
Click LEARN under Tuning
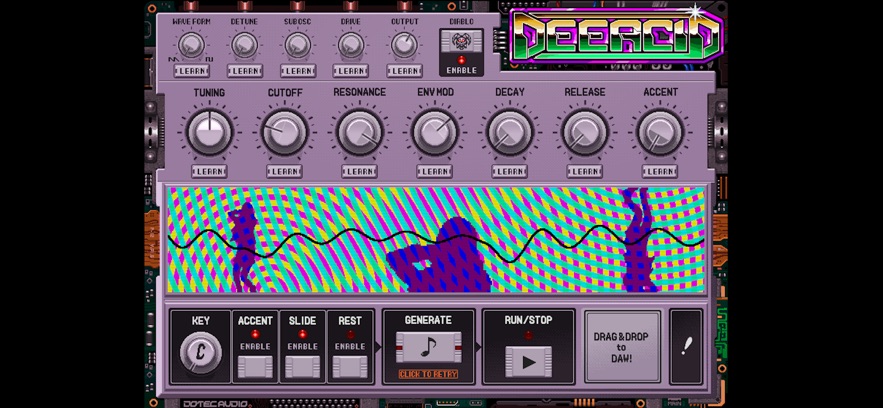(x=209, y=171)
